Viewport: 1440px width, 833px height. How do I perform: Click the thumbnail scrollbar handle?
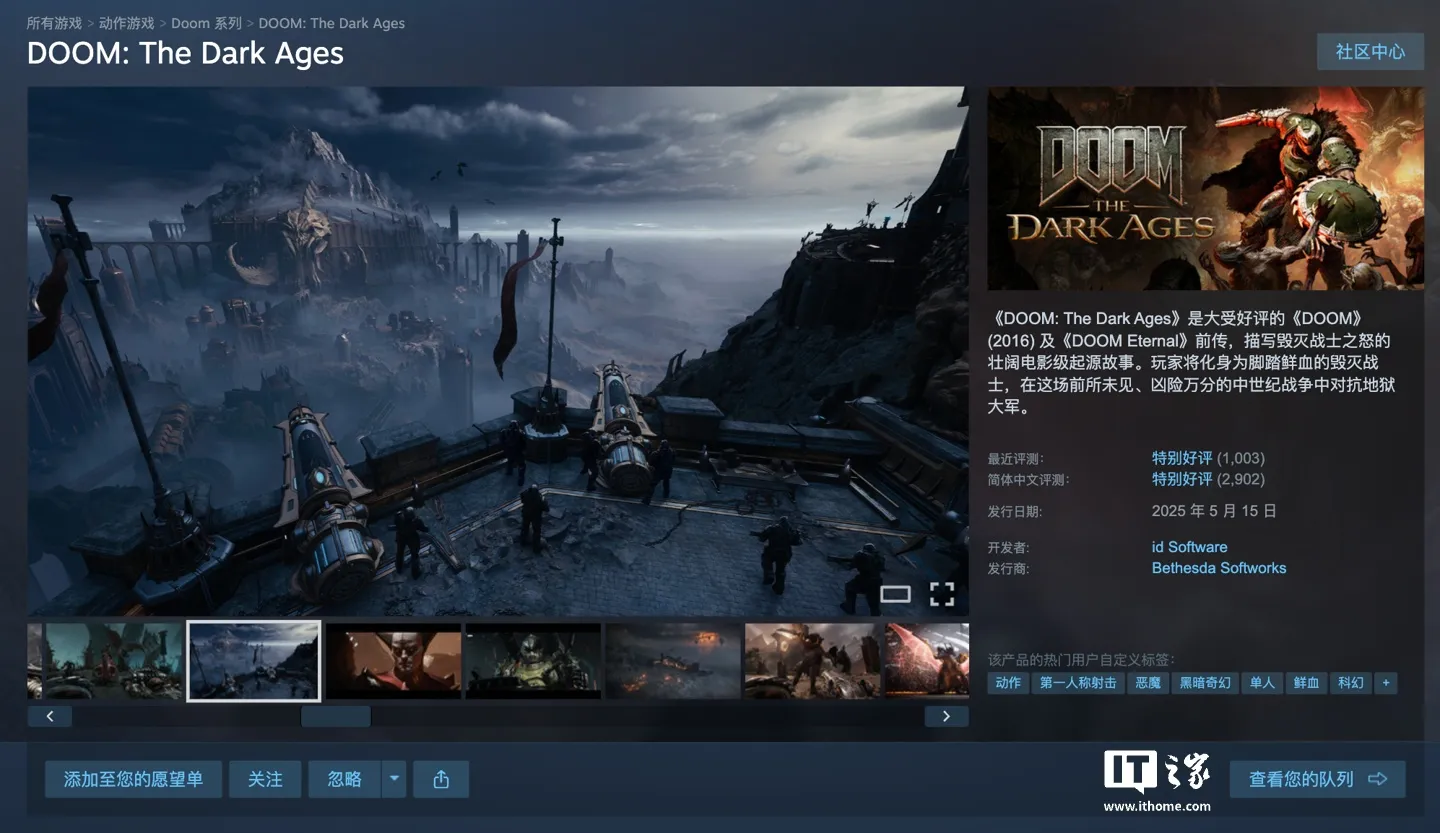(336, 716)
